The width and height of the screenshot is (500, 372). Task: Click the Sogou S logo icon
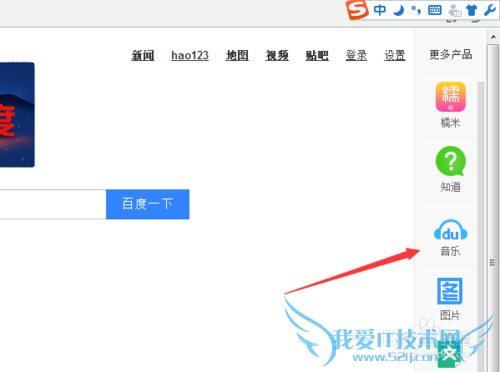357,10
